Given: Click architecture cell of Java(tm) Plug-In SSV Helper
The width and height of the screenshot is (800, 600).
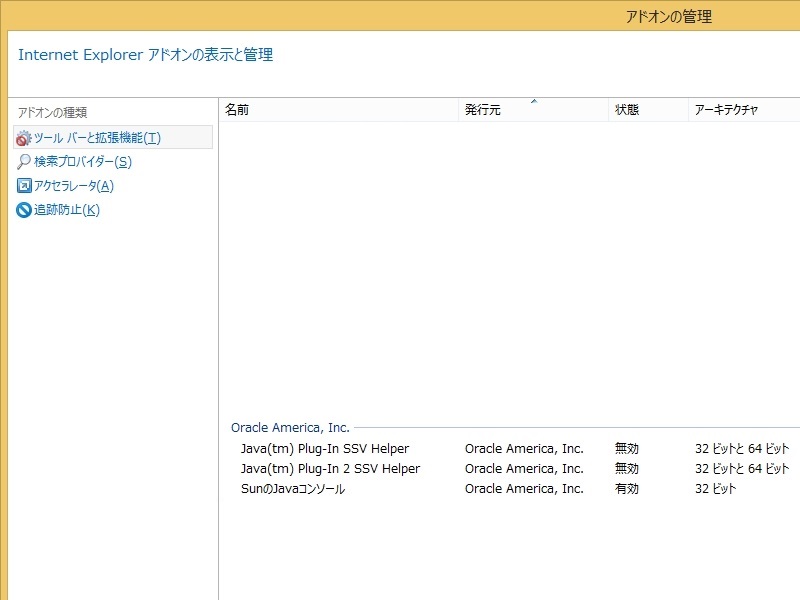Looking at the screenshot, I should click(x=742, y=448).
